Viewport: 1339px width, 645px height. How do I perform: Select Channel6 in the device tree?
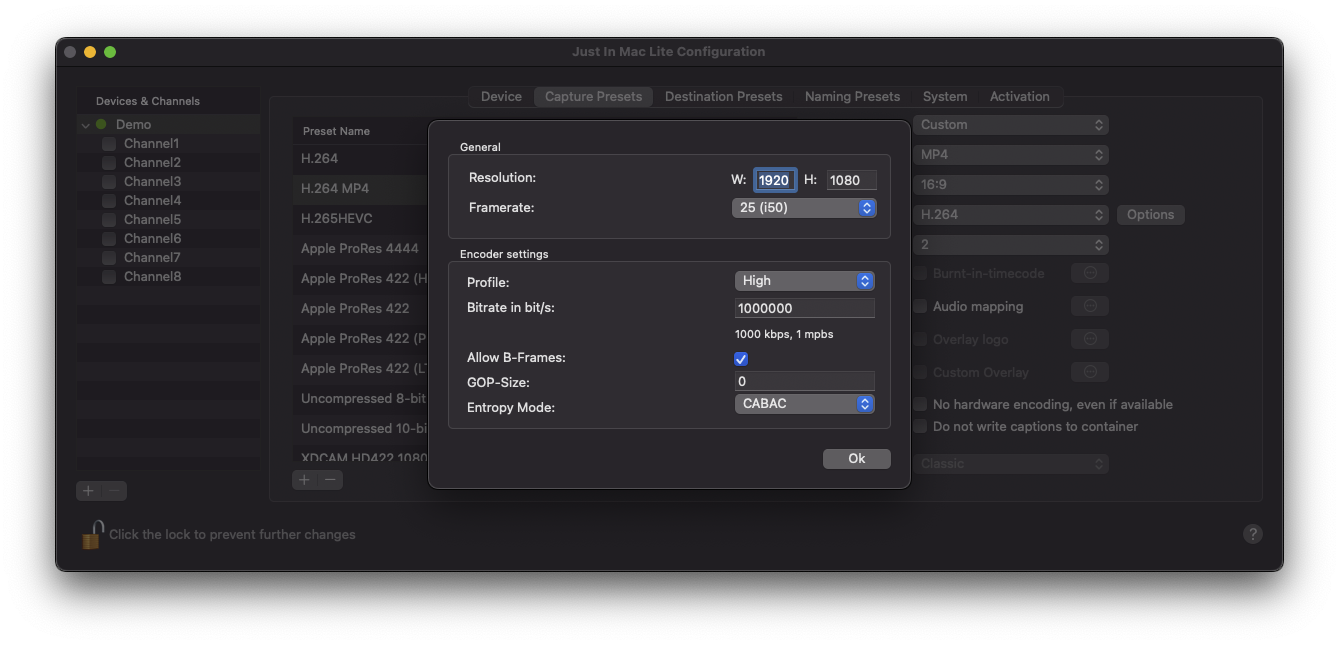coord(152,239)
